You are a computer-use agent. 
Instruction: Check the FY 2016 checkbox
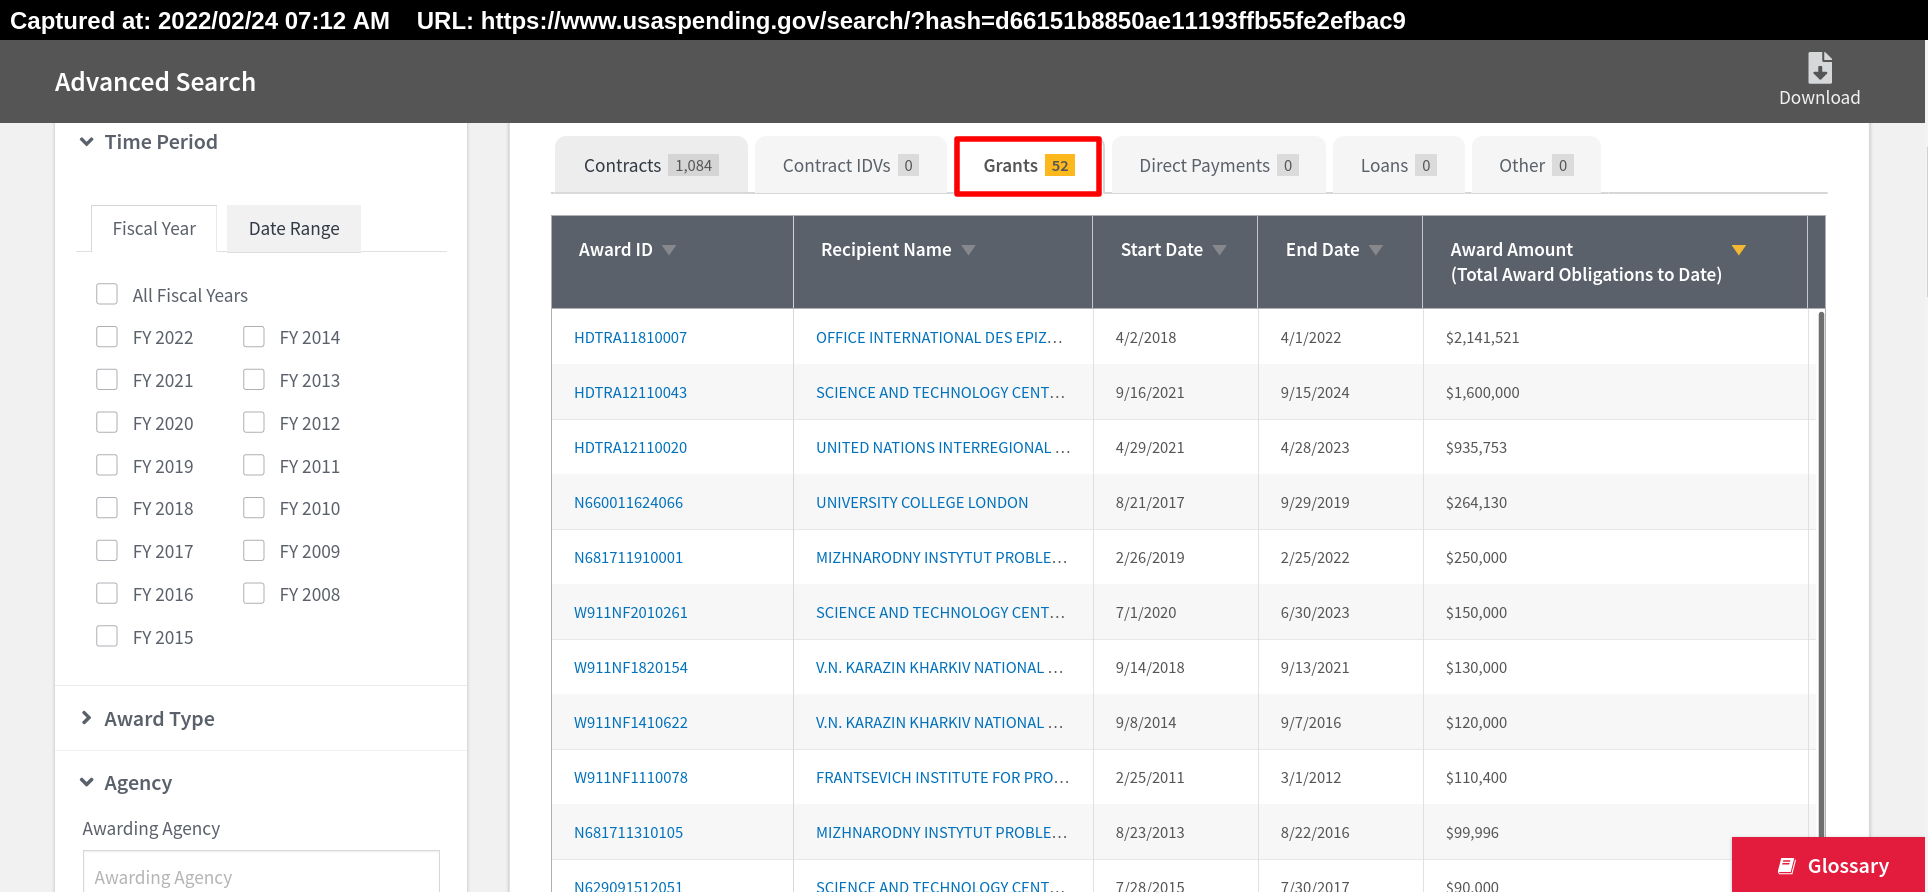(x=107, y=594)
